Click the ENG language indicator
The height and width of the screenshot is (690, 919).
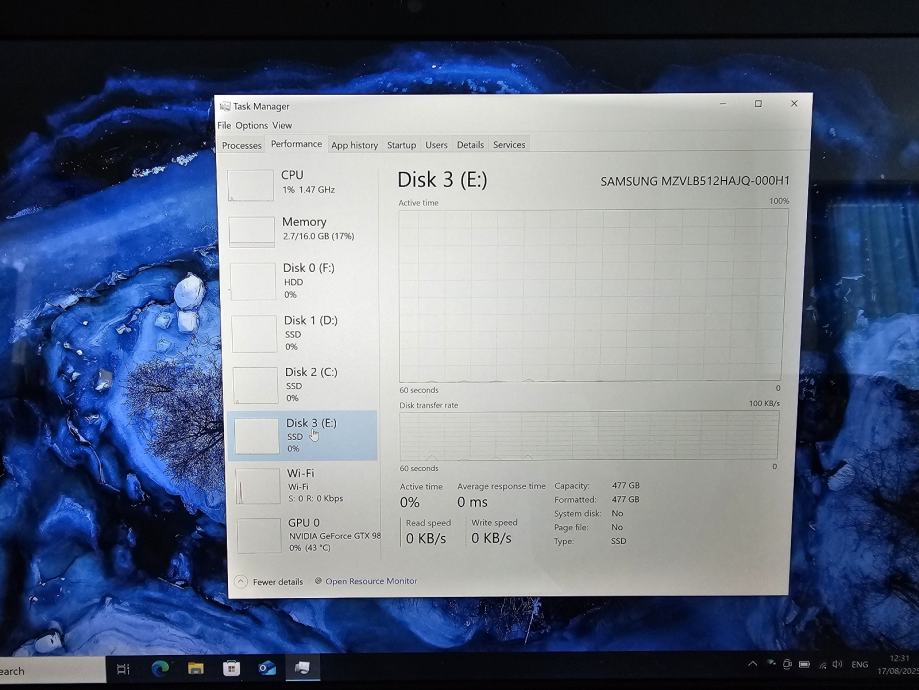point(860,664)
